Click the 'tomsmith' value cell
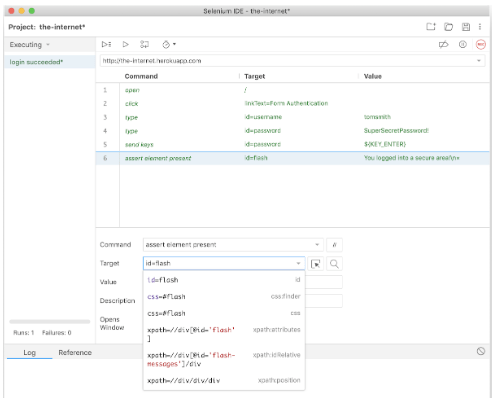502x405 pixels. pos(377,117)
